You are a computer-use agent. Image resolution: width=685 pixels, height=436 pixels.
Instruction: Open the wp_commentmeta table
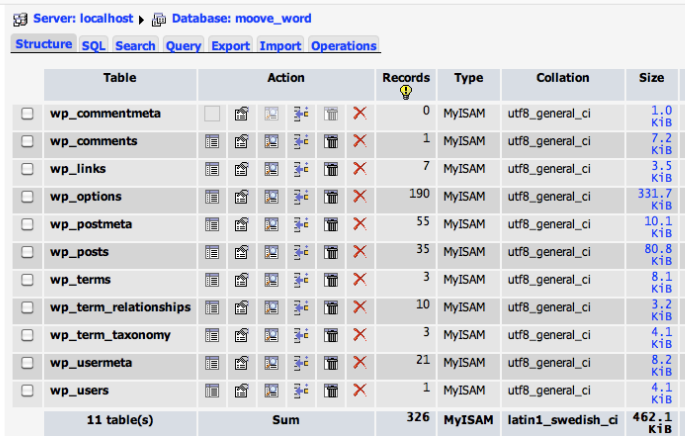(x=105, y=114)
